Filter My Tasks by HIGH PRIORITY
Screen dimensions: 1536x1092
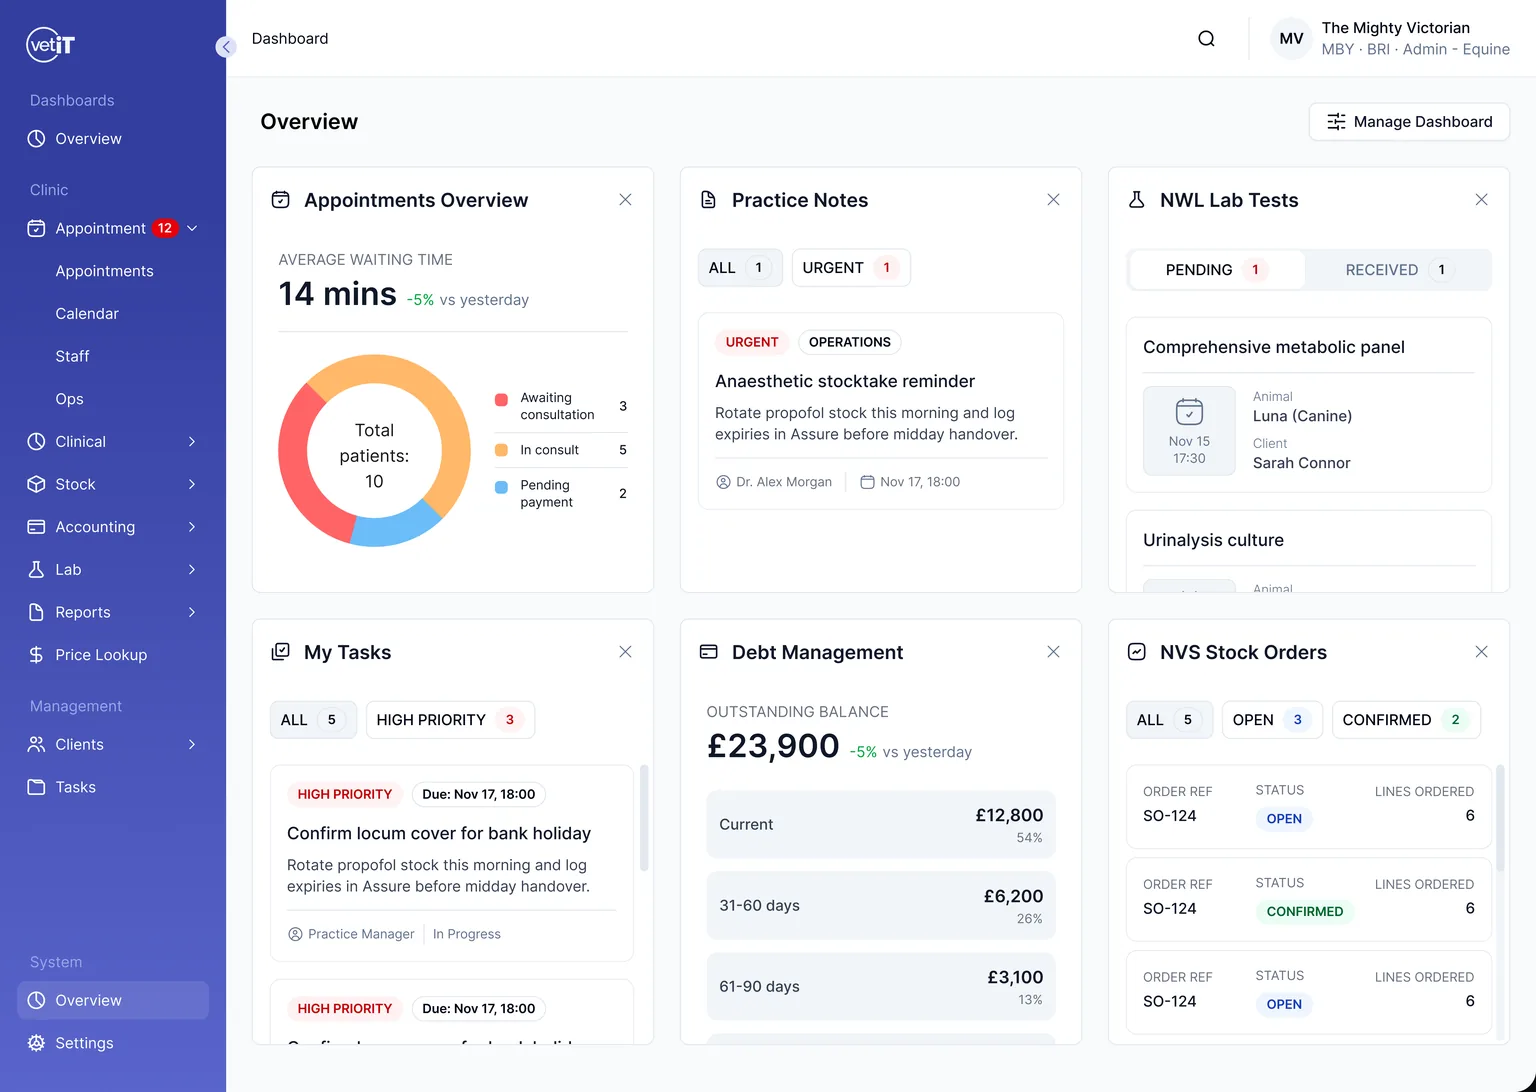(450, 720)
